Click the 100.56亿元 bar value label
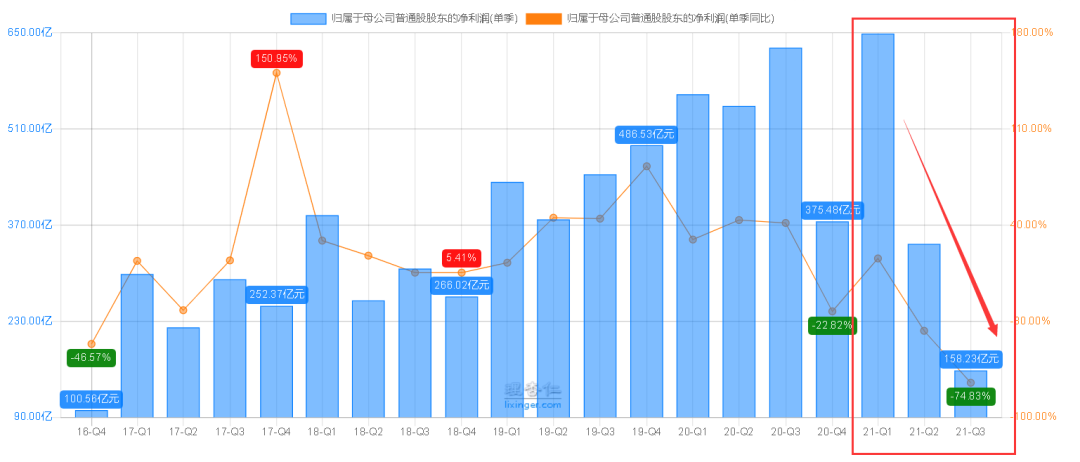 pyautogui.click(x=92, y=399)
